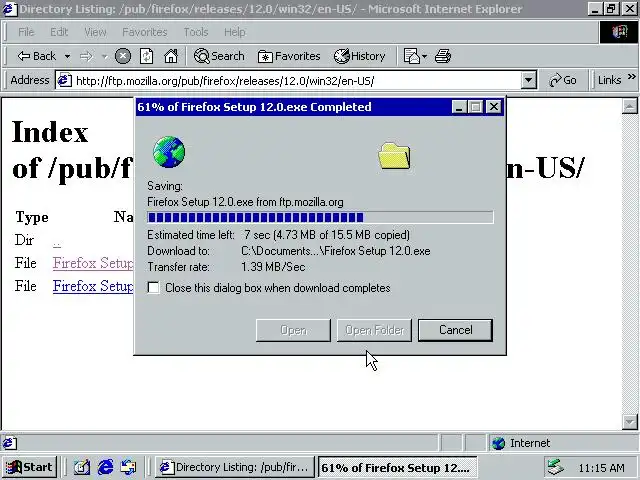Click the scrollbar up arrow
The image size is (640, 480).
click(x=629, y=106)
